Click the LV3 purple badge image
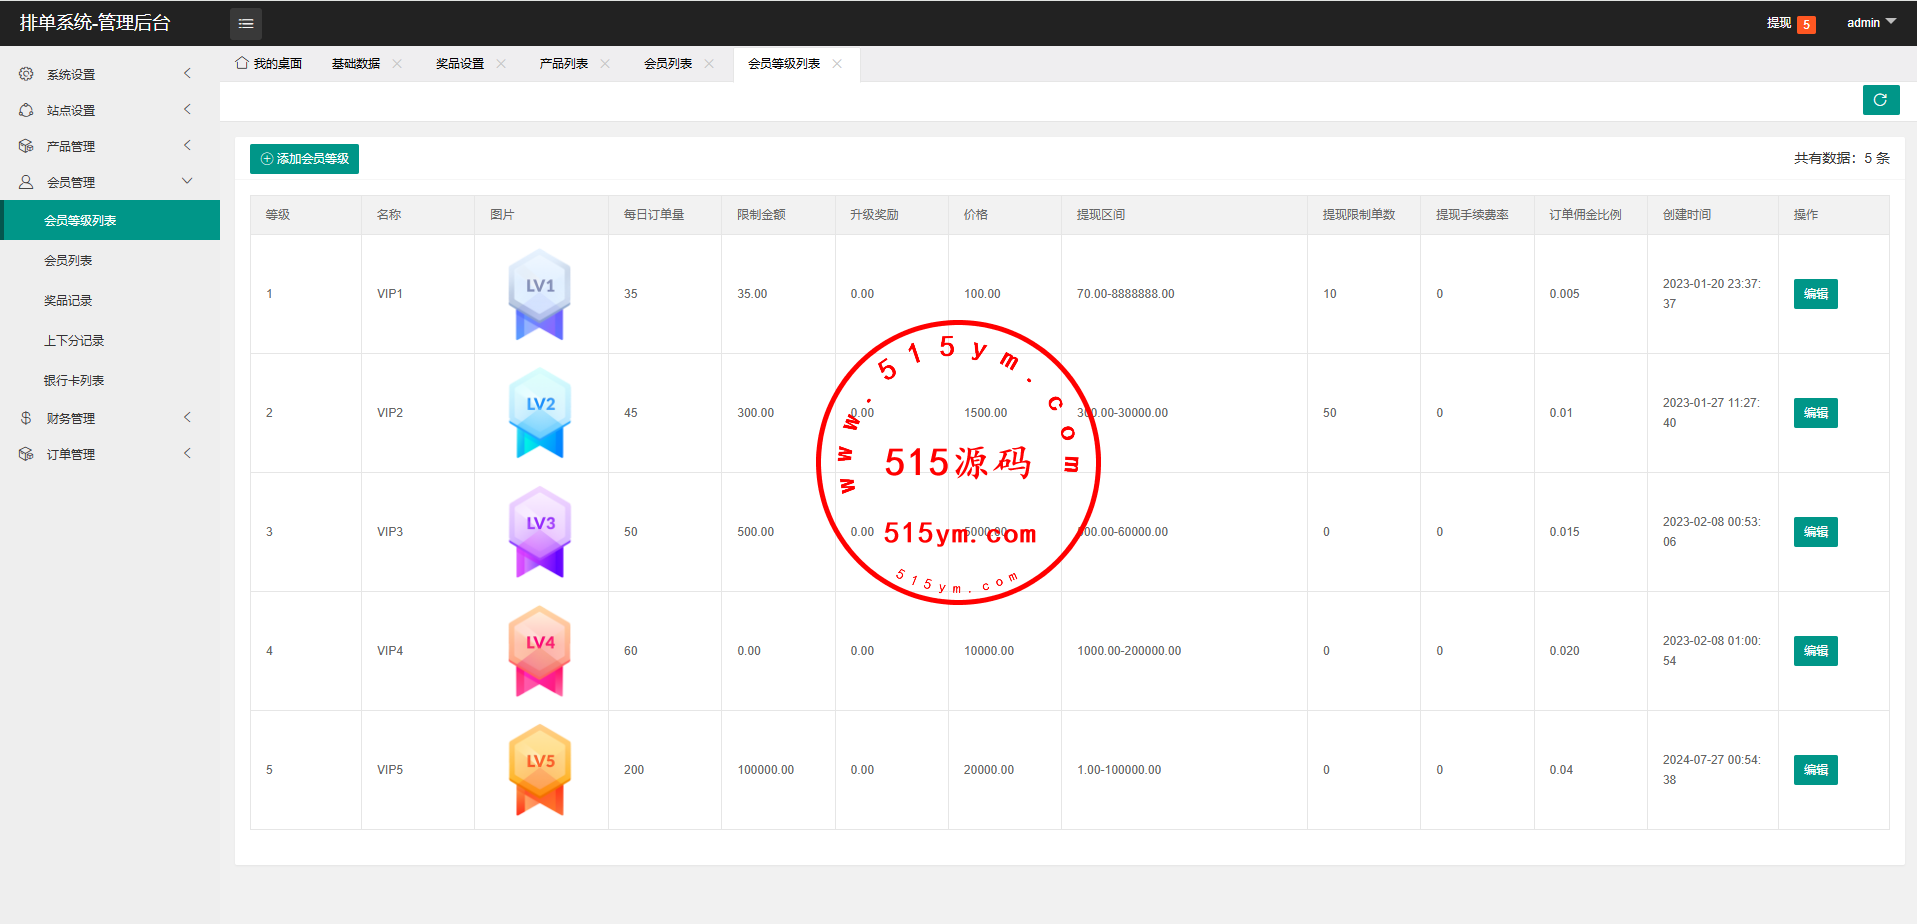This screenshot has height=924, width=1917. pos(540,532)
